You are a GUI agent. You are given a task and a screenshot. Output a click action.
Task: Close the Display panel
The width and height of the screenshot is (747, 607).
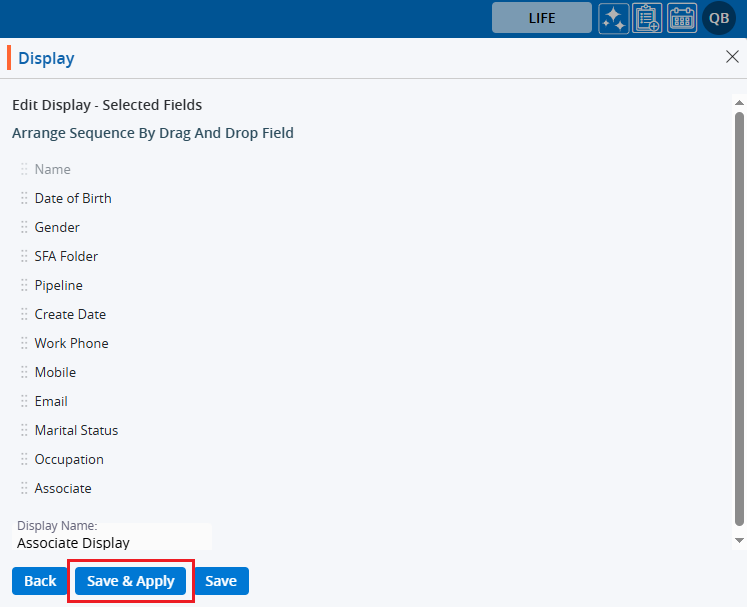click(x=732, y=57)
